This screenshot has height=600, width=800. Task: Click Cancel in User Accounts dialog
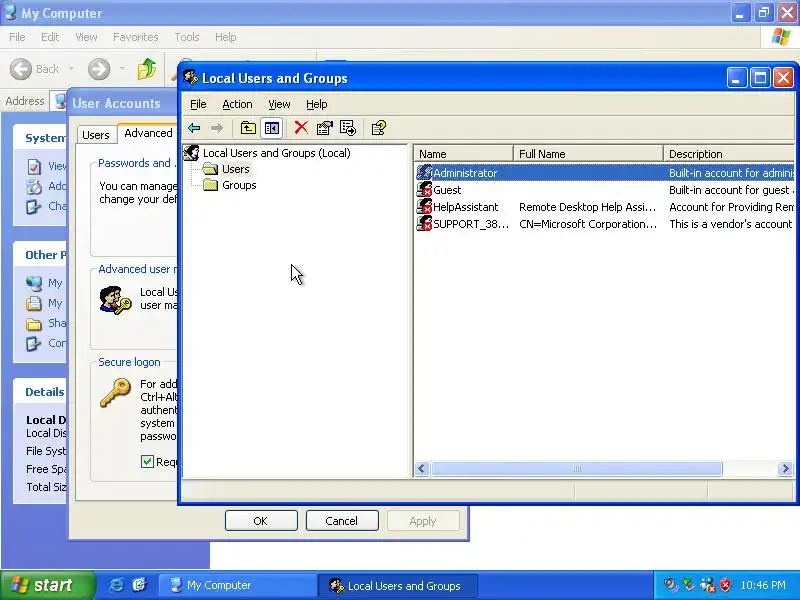342,521
